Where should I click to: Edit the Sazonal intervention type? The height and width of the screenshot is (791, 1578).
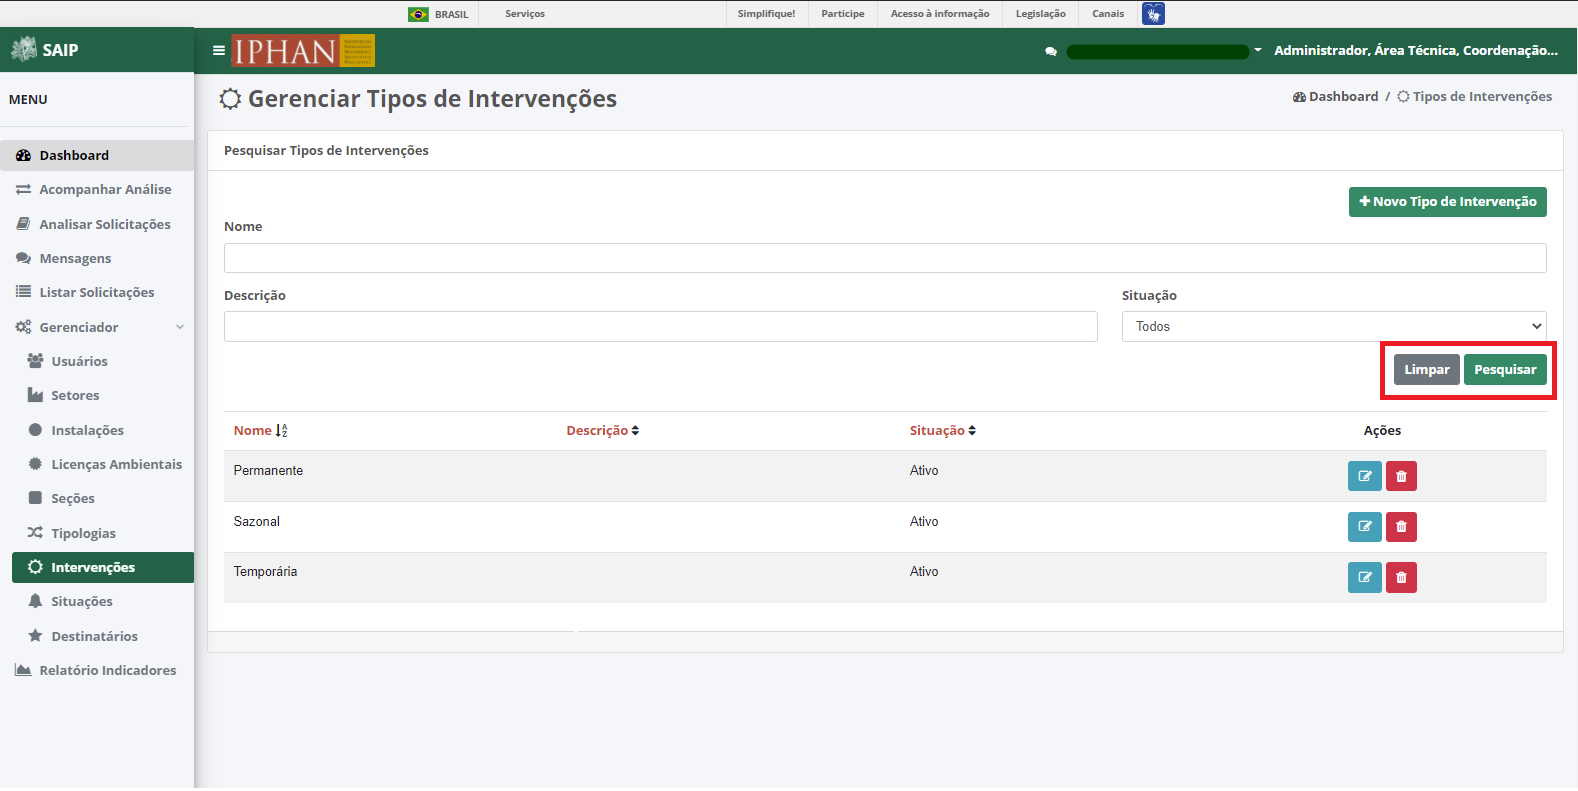coord(1364,527)
